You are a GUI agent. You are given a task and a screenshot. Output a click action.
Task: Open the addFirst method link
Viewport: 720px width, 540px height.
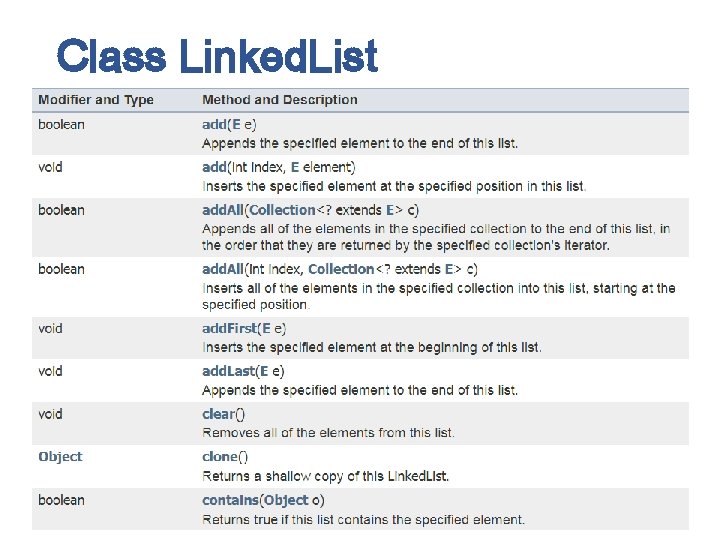point(229,328)
